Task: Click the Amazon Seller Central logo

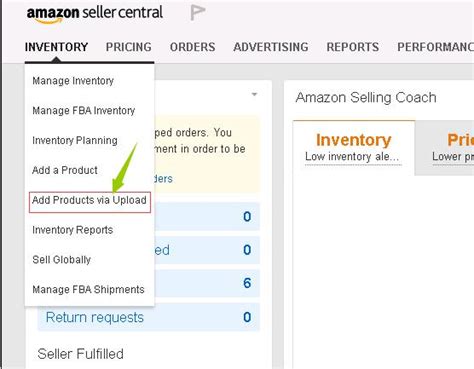Action: coord(95,14)
